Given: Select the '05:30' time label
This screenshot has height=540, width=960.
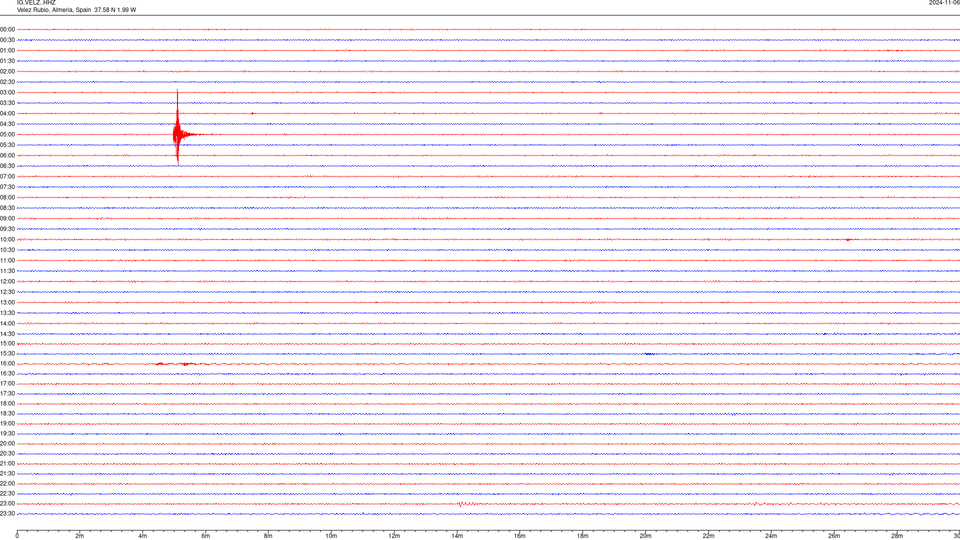Looking at the screenshot, I should (x=7, y=145).
